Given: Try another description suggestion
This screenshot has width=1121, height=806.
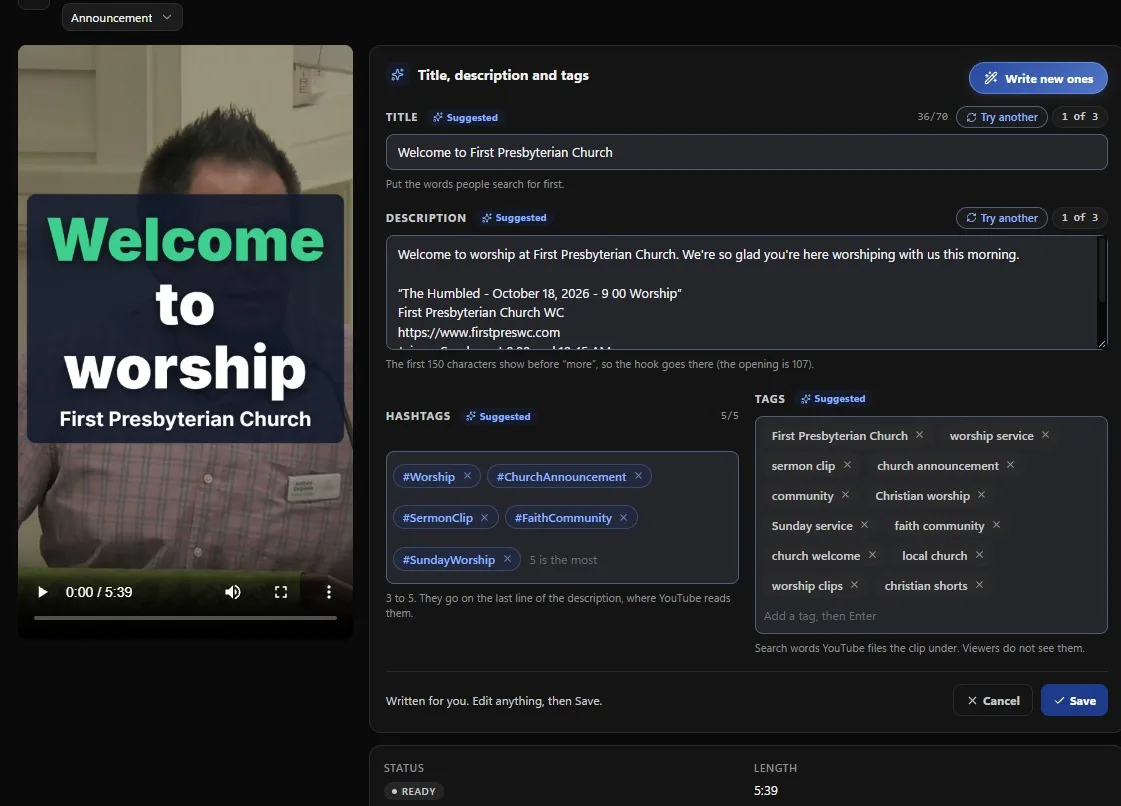Looking at the screenshot, I should click(1002, 217).
